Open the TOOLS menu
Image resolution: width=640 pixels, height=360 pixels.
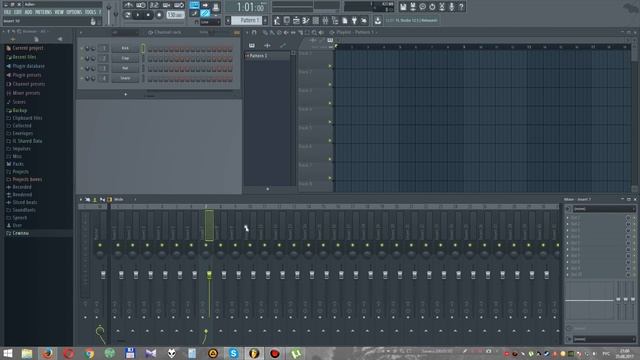[91, 12]
